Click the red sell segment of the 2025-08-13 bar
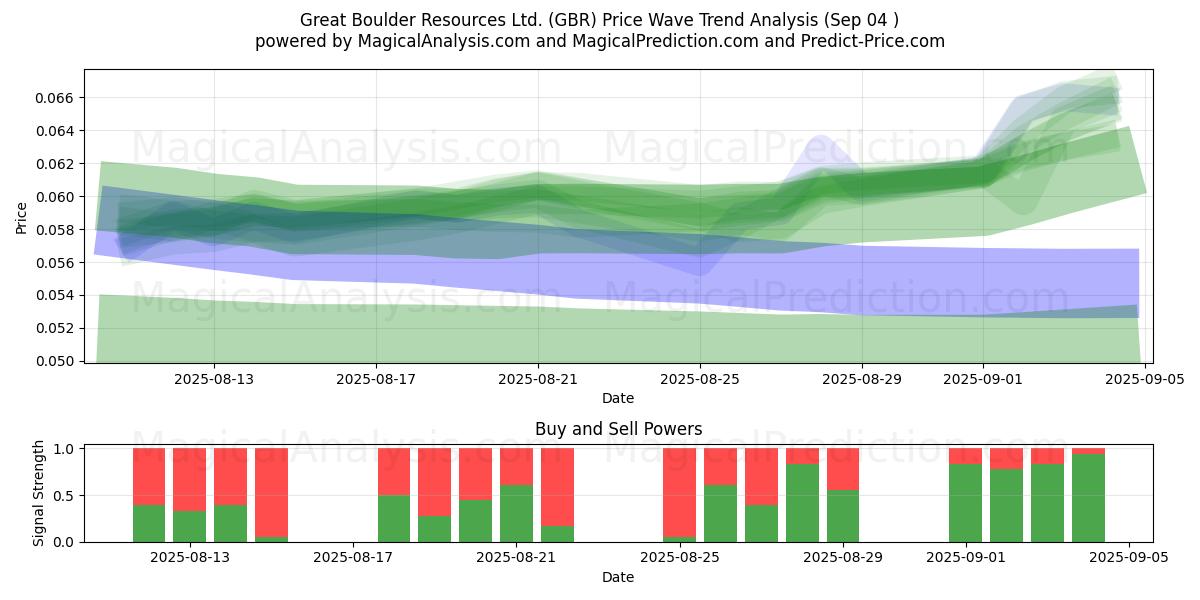 (x=190, y=480)
